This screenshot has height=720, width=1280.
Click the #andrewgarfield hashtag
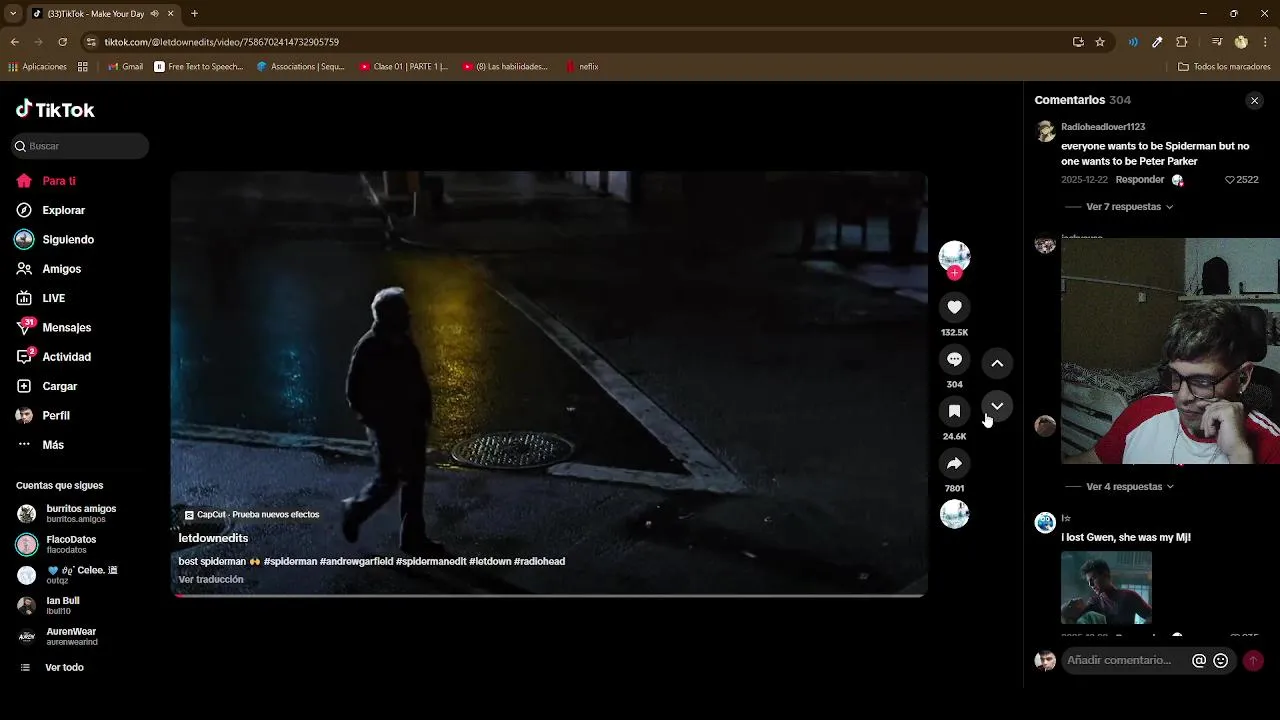pyautogui.click(x=356, y=562)
